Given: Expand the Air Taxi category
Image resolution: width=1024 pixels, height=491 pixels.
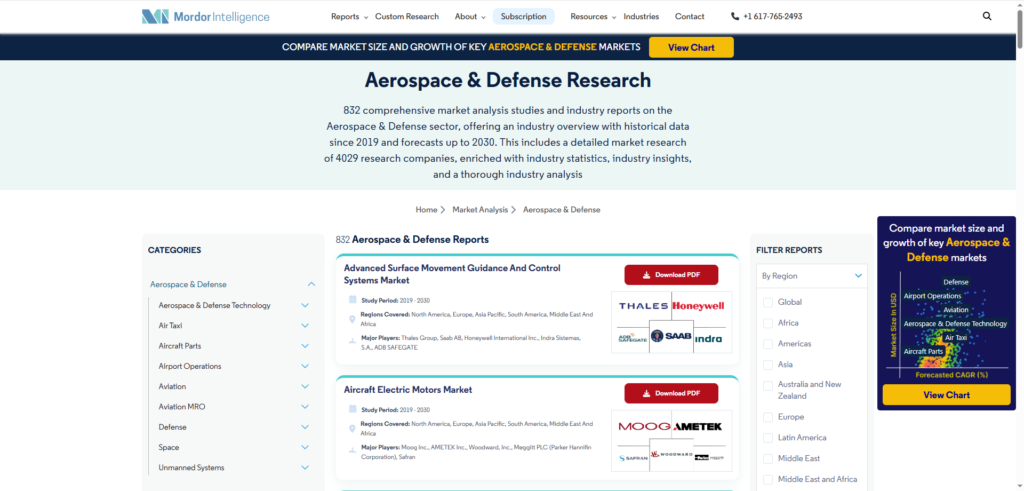Looking at the screenshot, I should (305, 326).
